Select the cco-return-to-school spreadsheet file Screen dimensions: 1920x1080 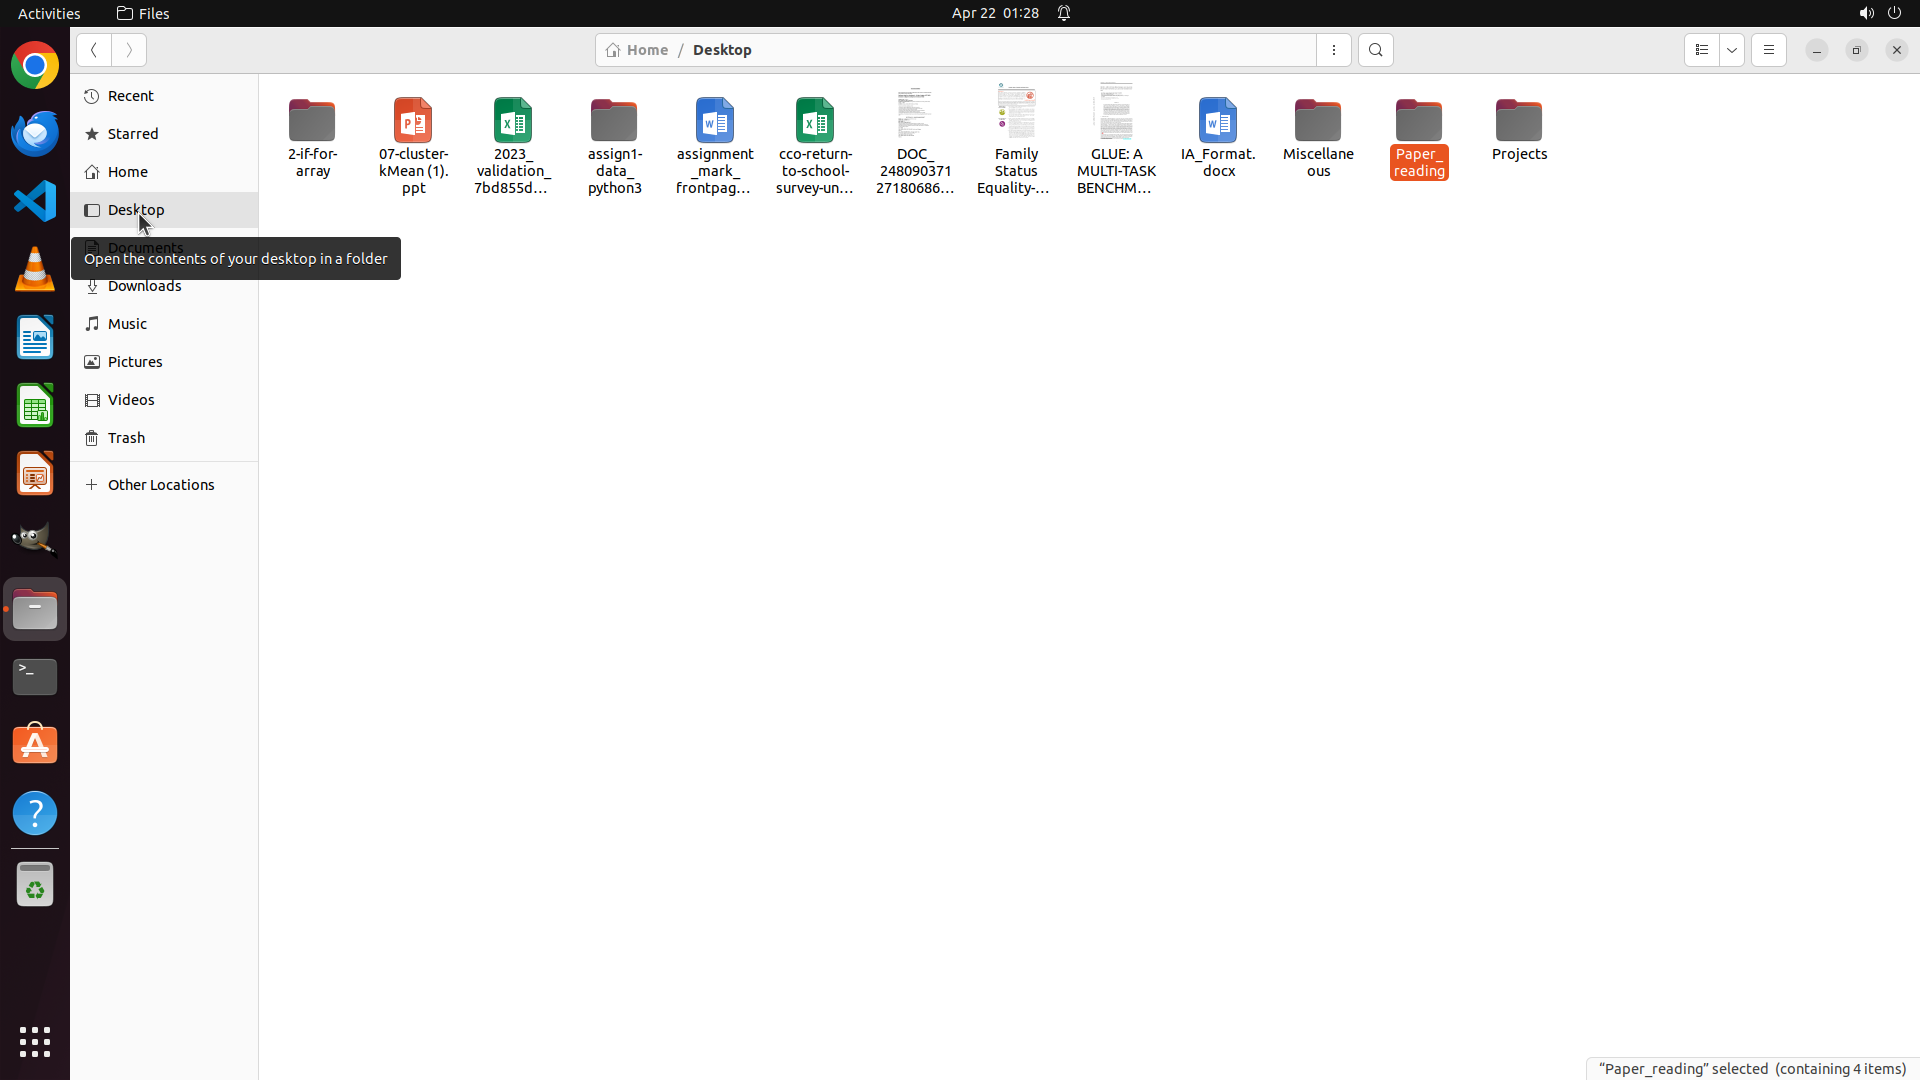815,122
